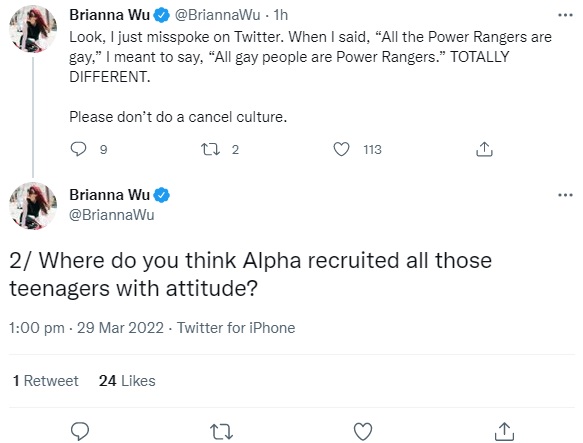
Task: Open the 1:00 pm · 29 Mar 2022 timestamp
Action: point(86,328)
